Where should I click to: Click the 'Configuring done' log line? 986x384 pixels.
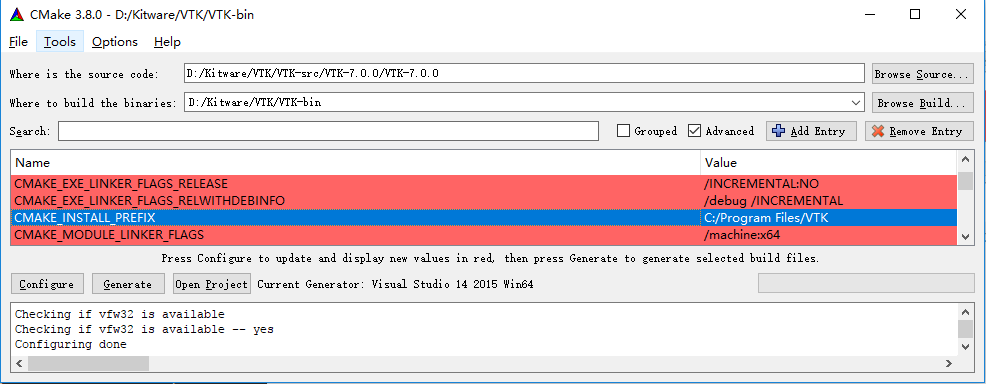70,344
